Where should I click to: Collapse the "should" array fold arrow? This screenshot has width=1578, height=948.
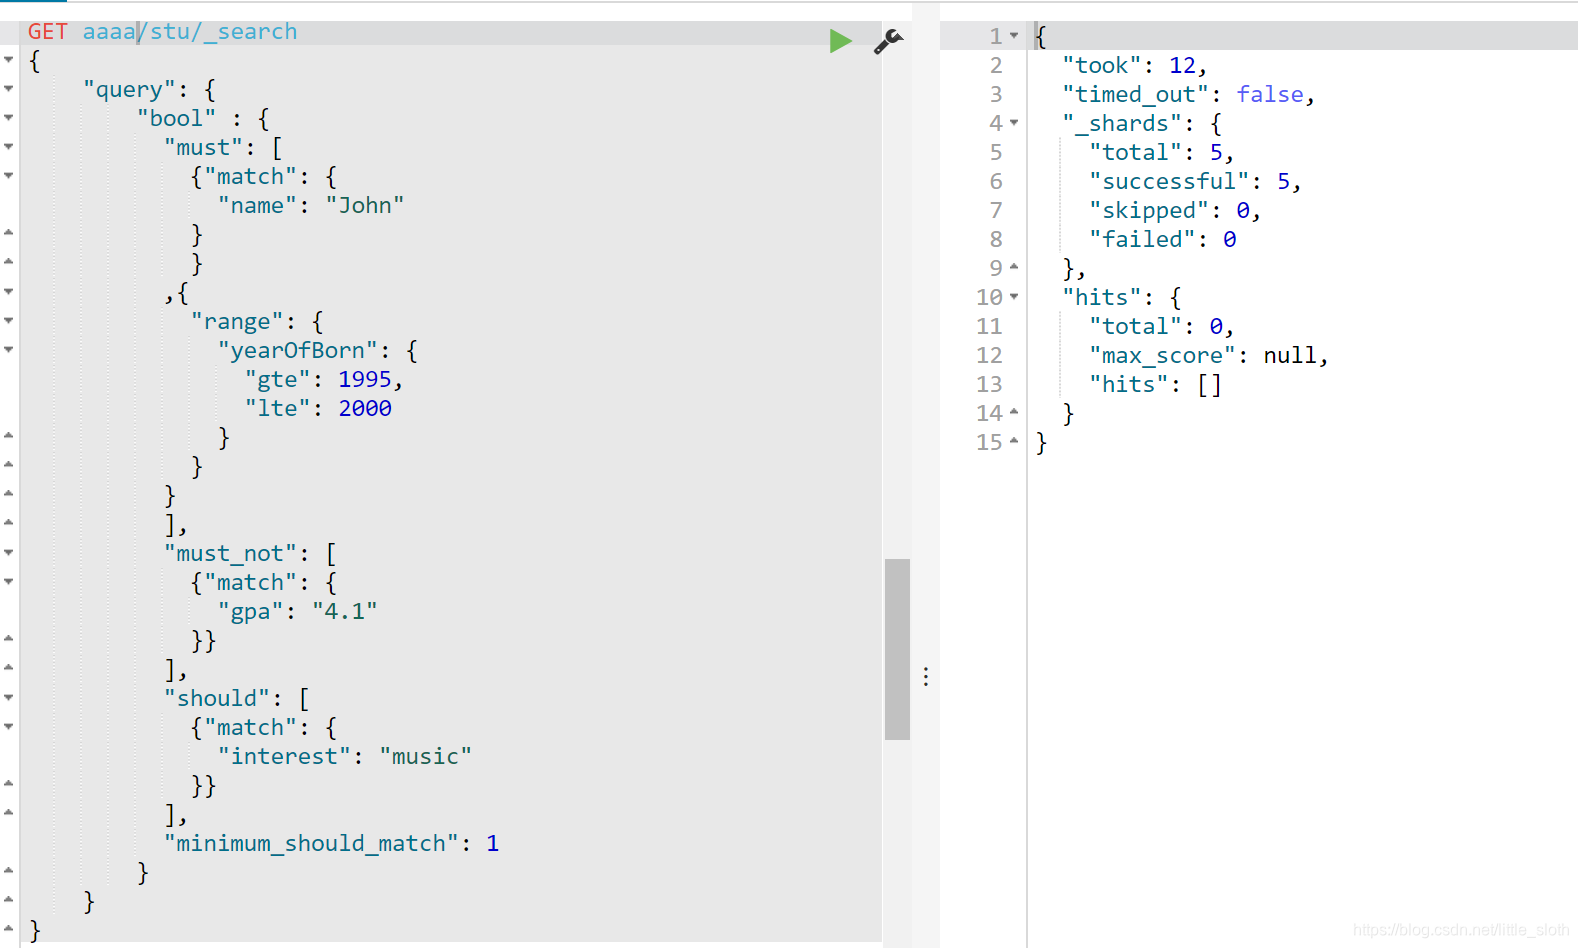(x=9, y=698)
